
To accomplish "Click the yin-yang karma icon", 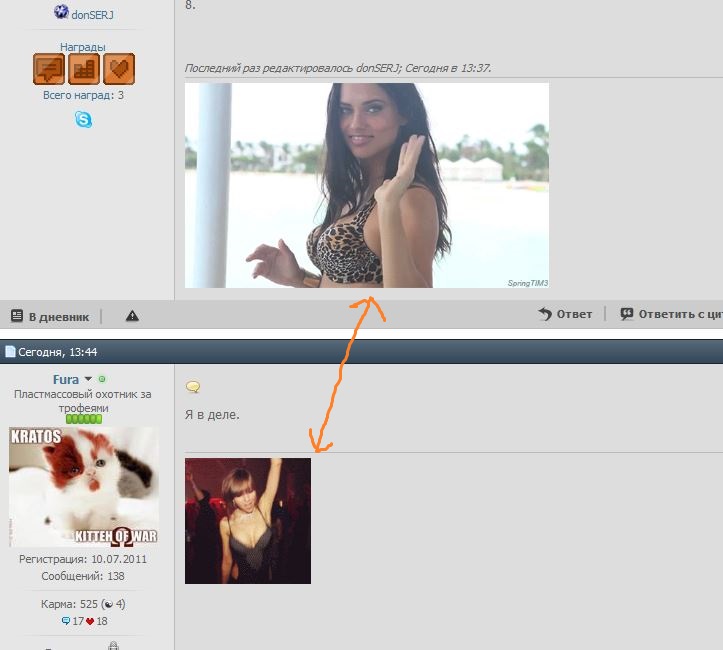I will tap(108, 604).
